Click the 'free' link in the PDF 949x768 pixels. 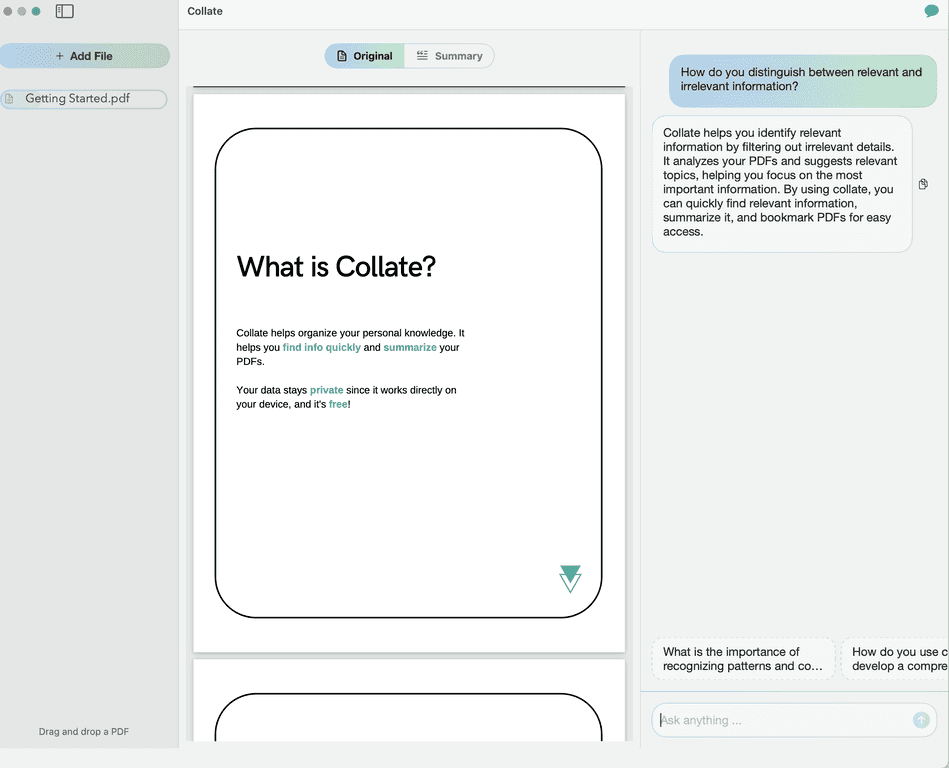[338, 404]
